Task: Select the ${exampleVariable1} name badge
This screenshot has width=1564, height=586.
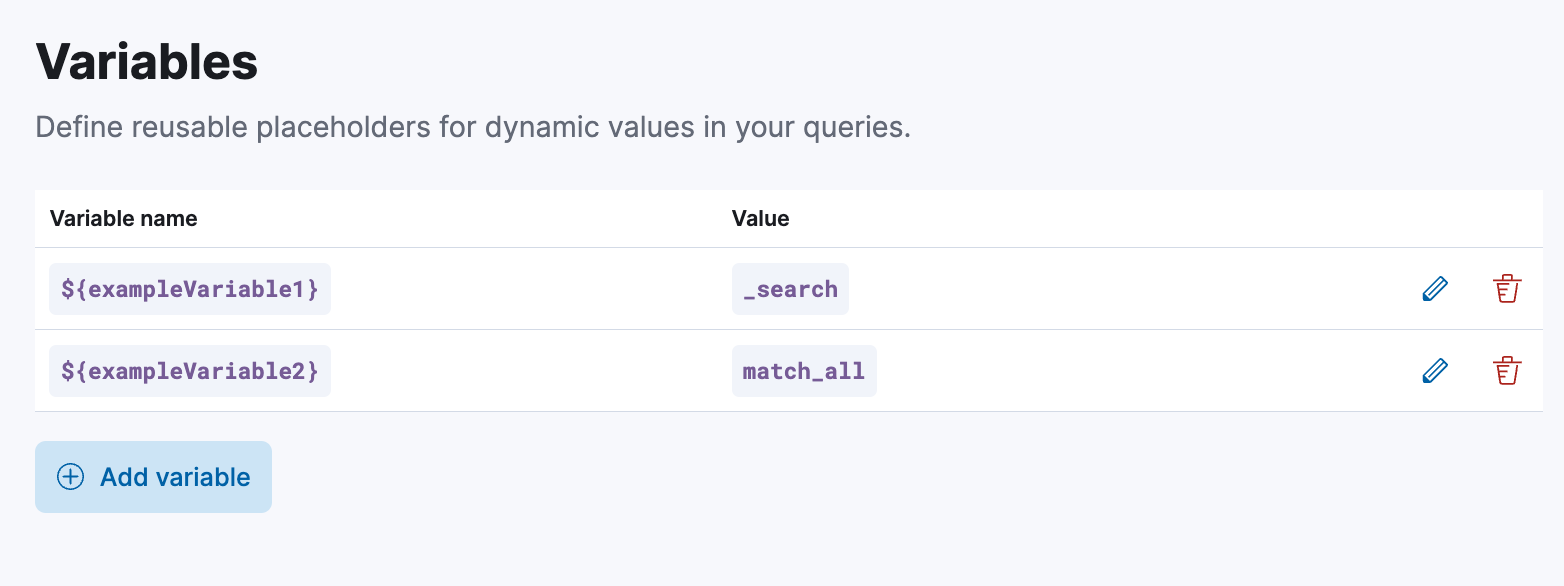Action: tap(190, 288)
